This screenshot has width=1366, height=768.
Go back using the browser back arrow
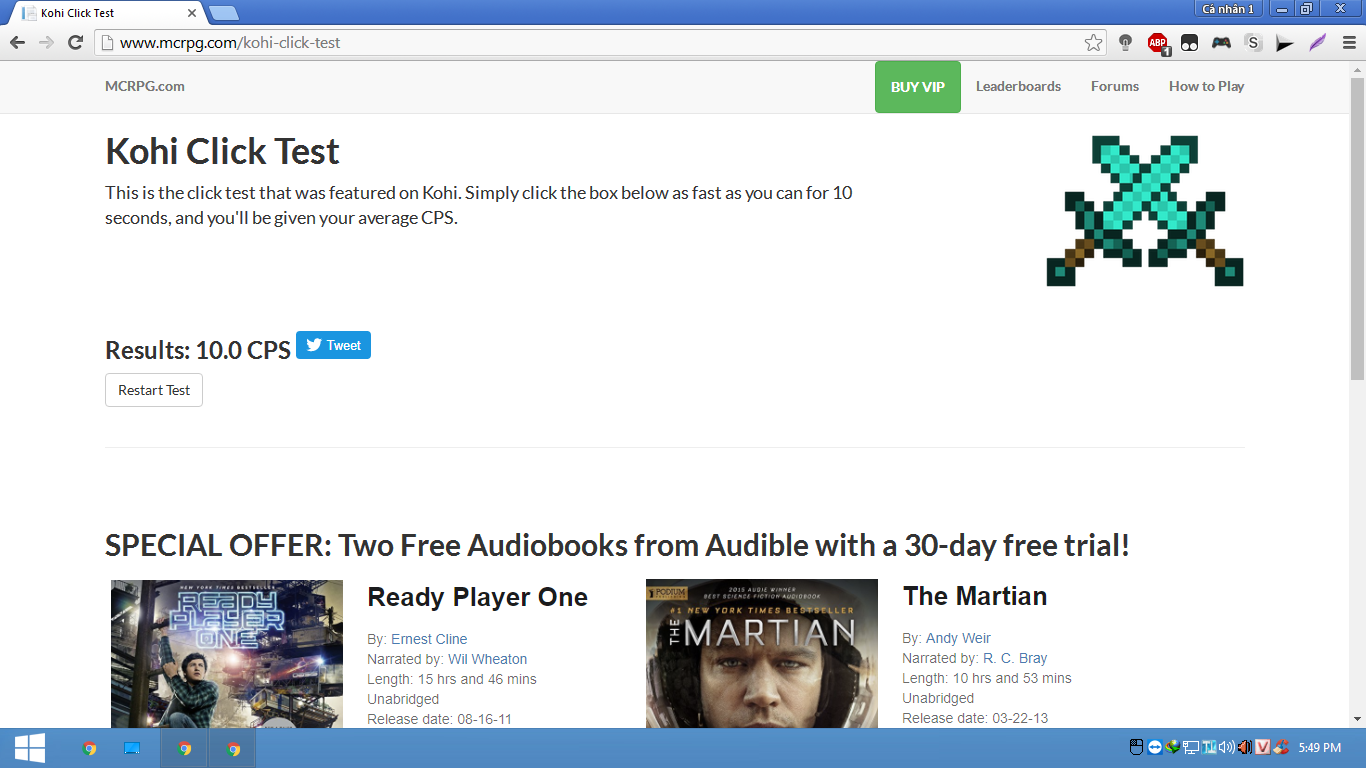coord(16,43)
